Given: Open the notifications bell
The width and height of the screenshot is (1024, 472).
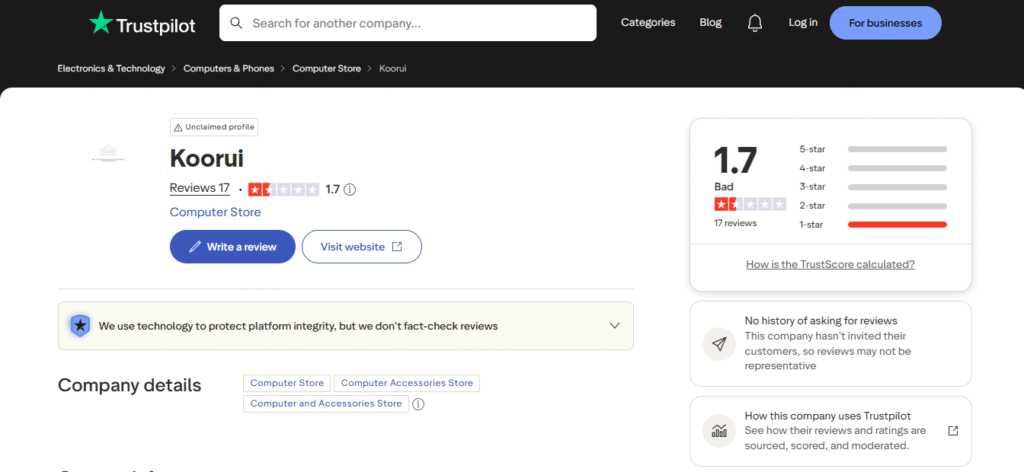Looking at the screenshot, I should 754,23.
